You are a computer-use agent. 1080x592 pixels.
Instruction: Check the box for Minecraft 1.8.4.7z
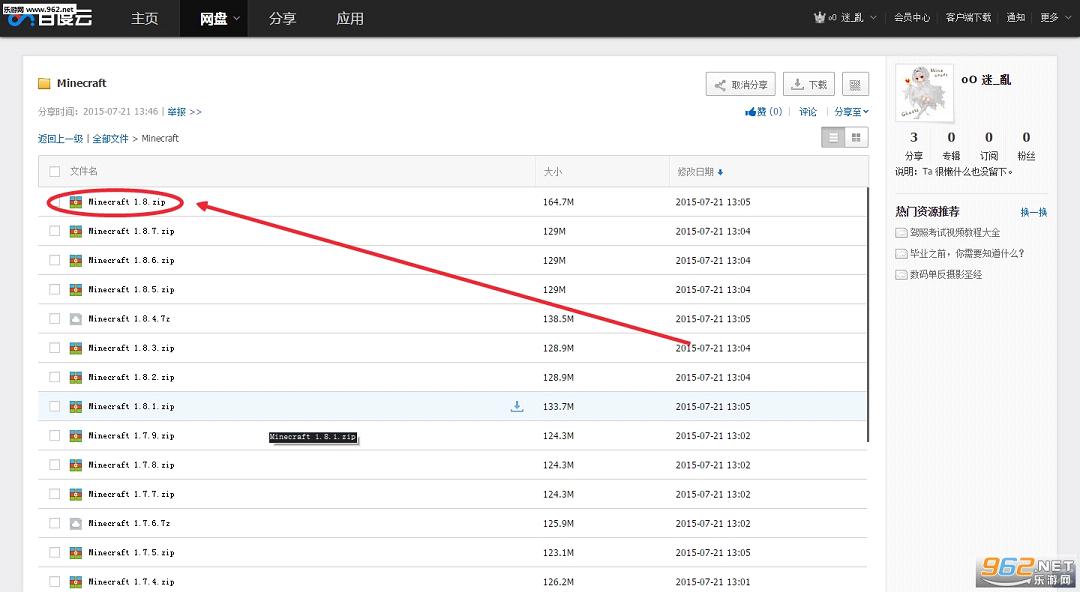pyautogui.click(x=54, y=318)
